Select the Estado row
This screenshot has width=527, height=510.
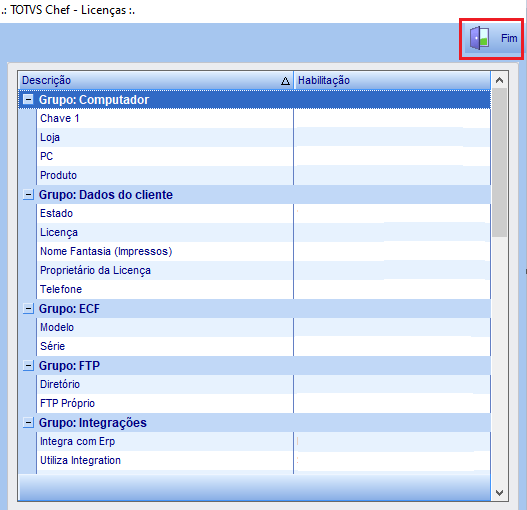click(x=264, y=213)
